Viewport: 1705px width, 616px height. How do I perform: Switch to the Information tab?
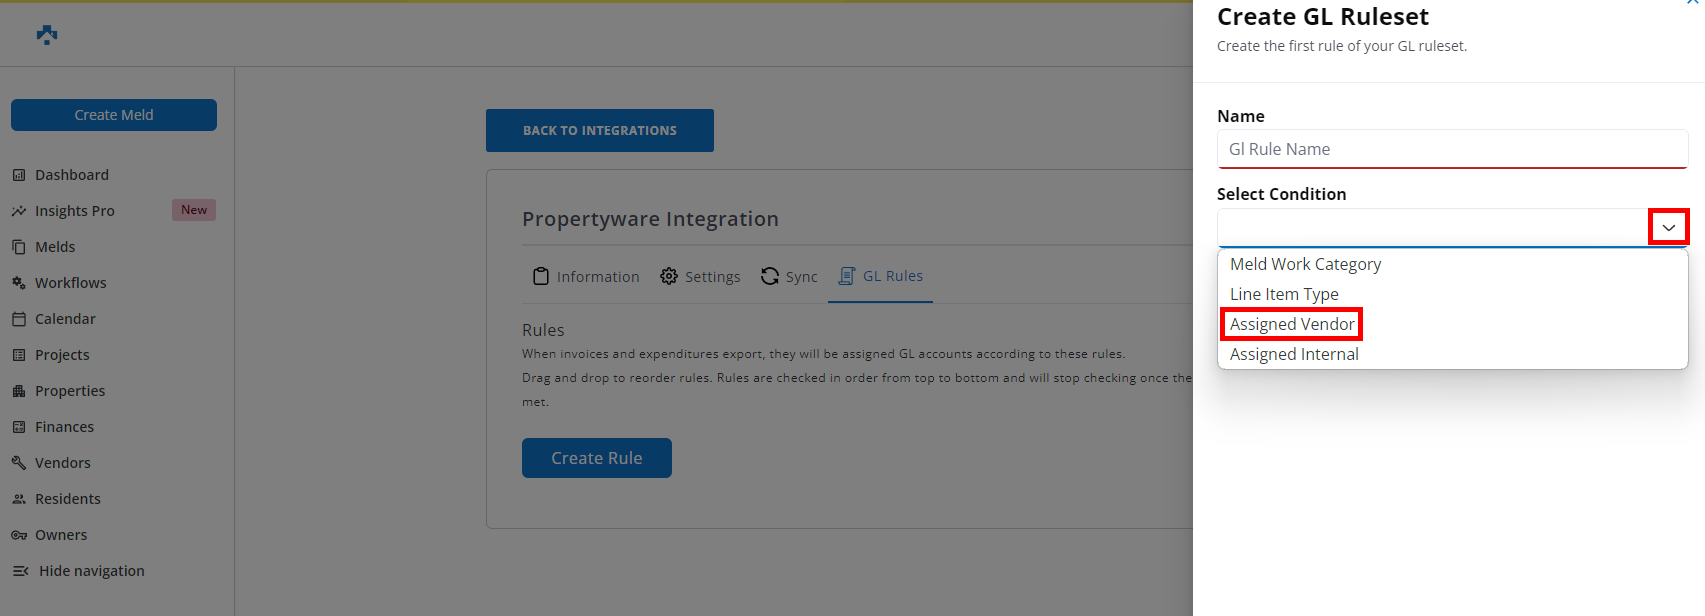pos(586,277)
